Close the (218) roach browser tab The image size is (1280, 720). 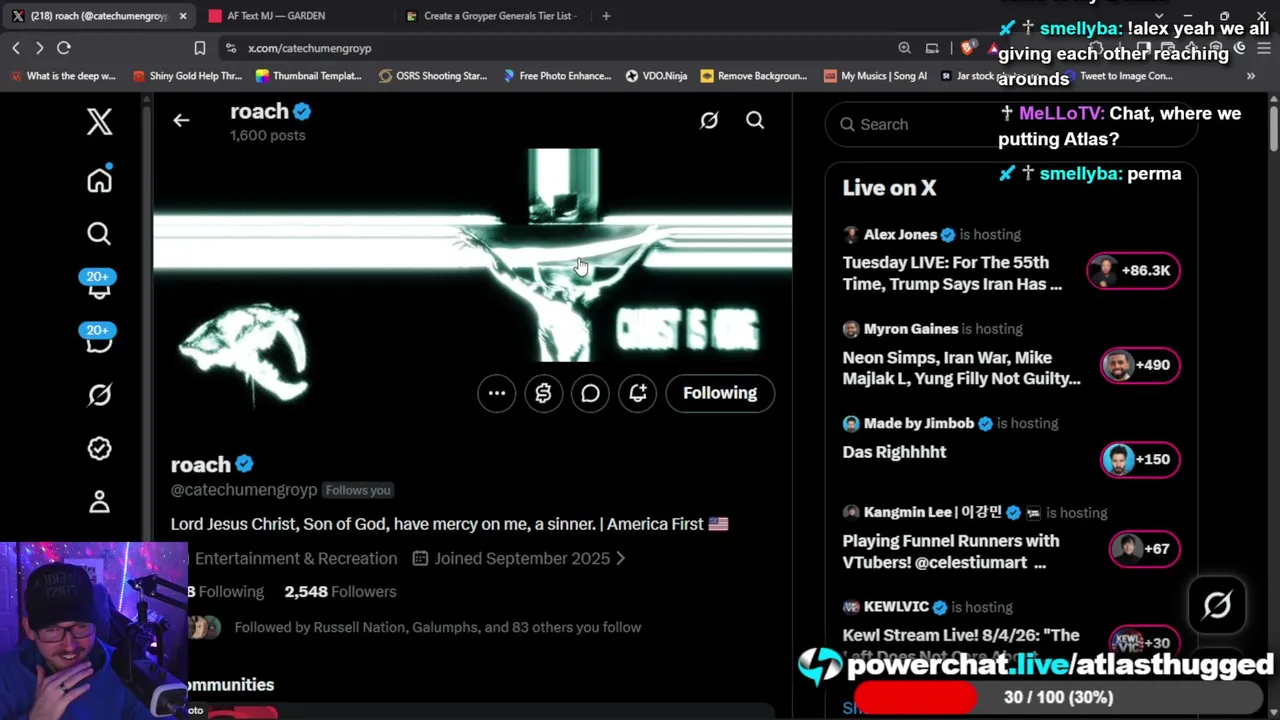(x=182, y=16)
